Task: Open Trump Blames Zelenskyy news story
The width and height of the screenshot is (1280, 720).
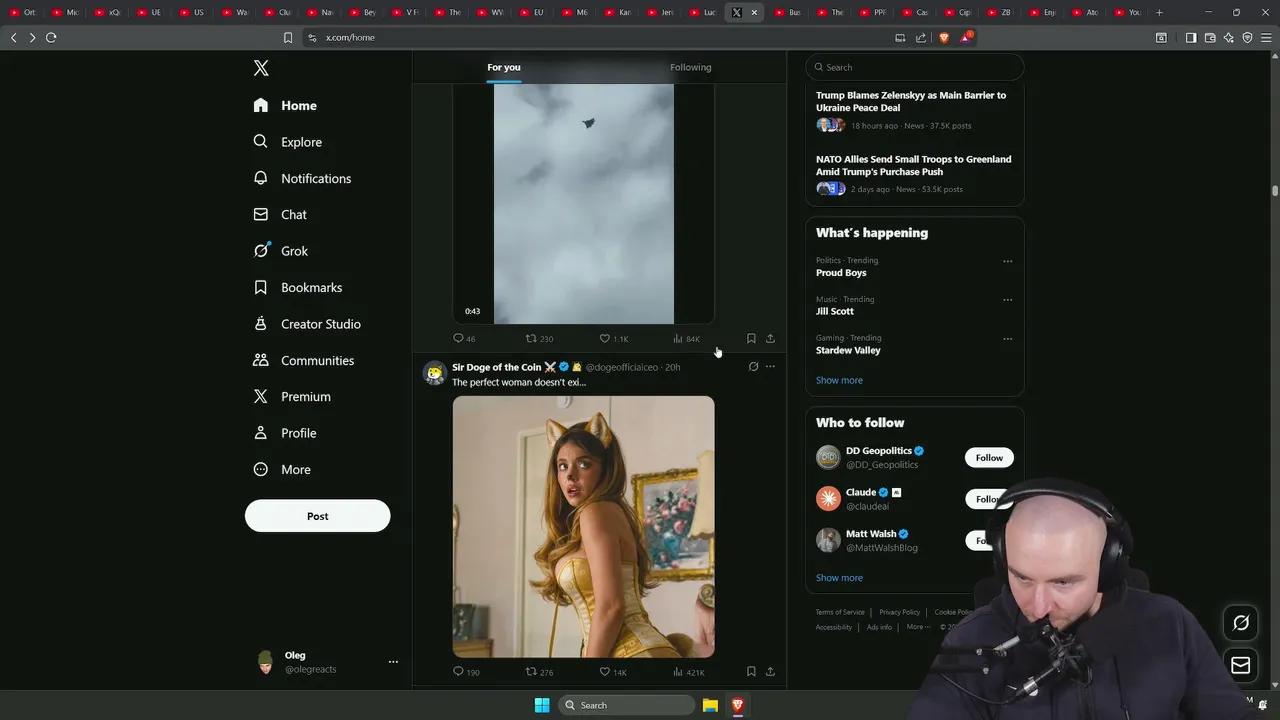Action: point(914,110)
